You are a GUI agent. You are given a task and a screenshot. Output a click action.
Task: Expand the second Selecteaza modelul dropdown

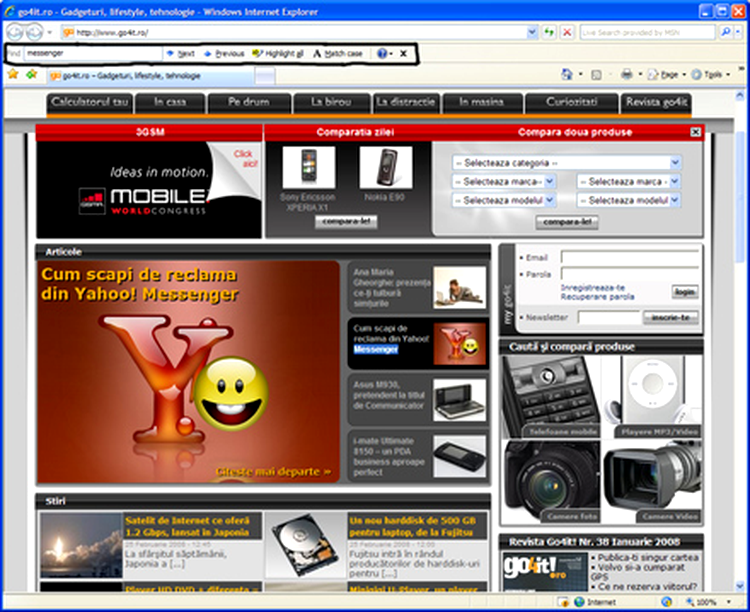pos(629,200)
